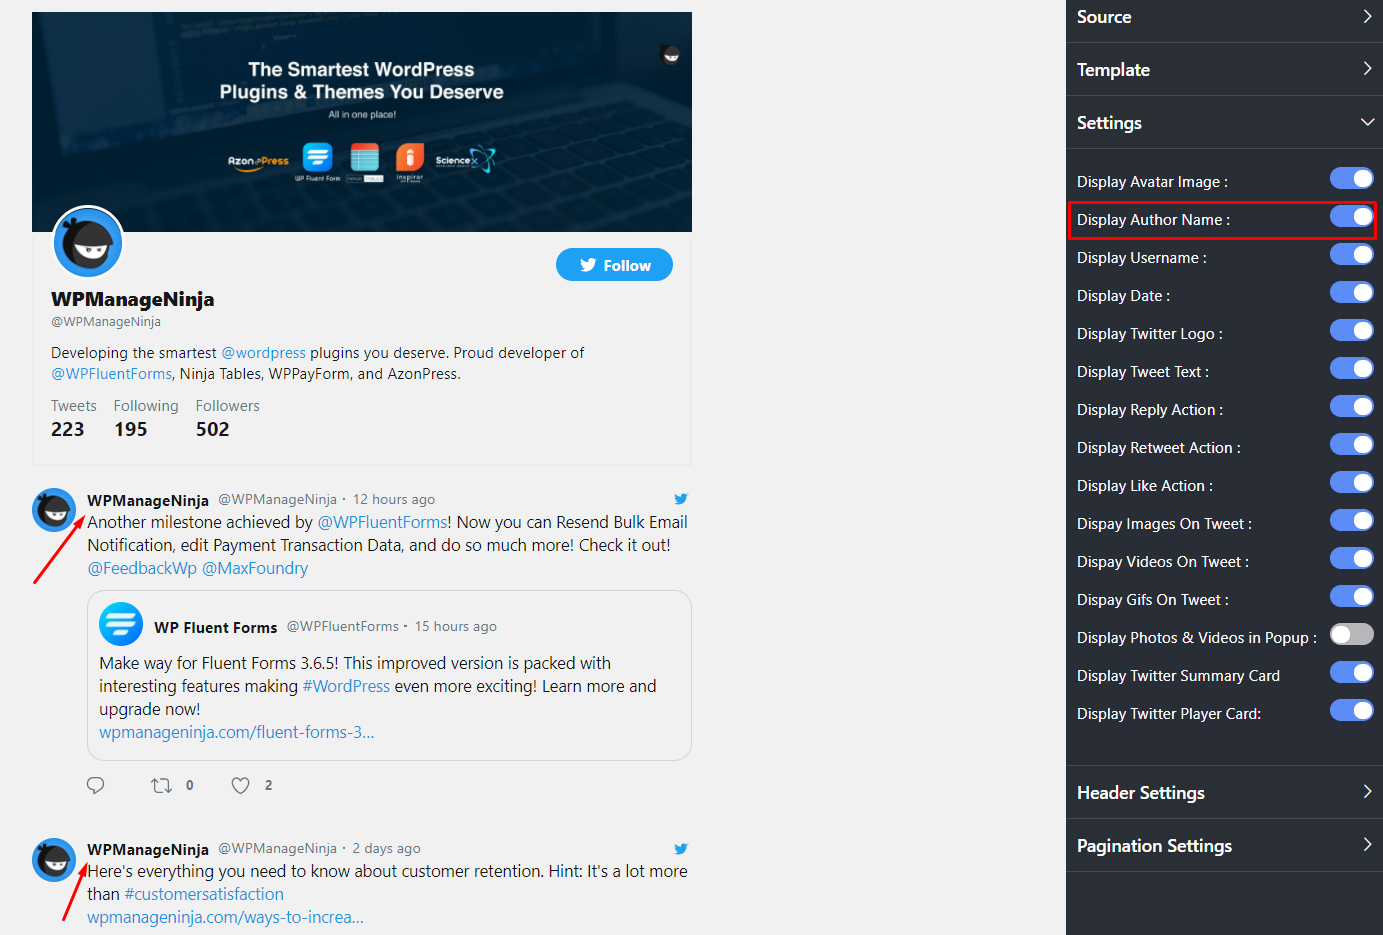This screenshot has width=1383, height=935.
Task: Toggle Display Avatar Image off
Action: coord(1351,178)
